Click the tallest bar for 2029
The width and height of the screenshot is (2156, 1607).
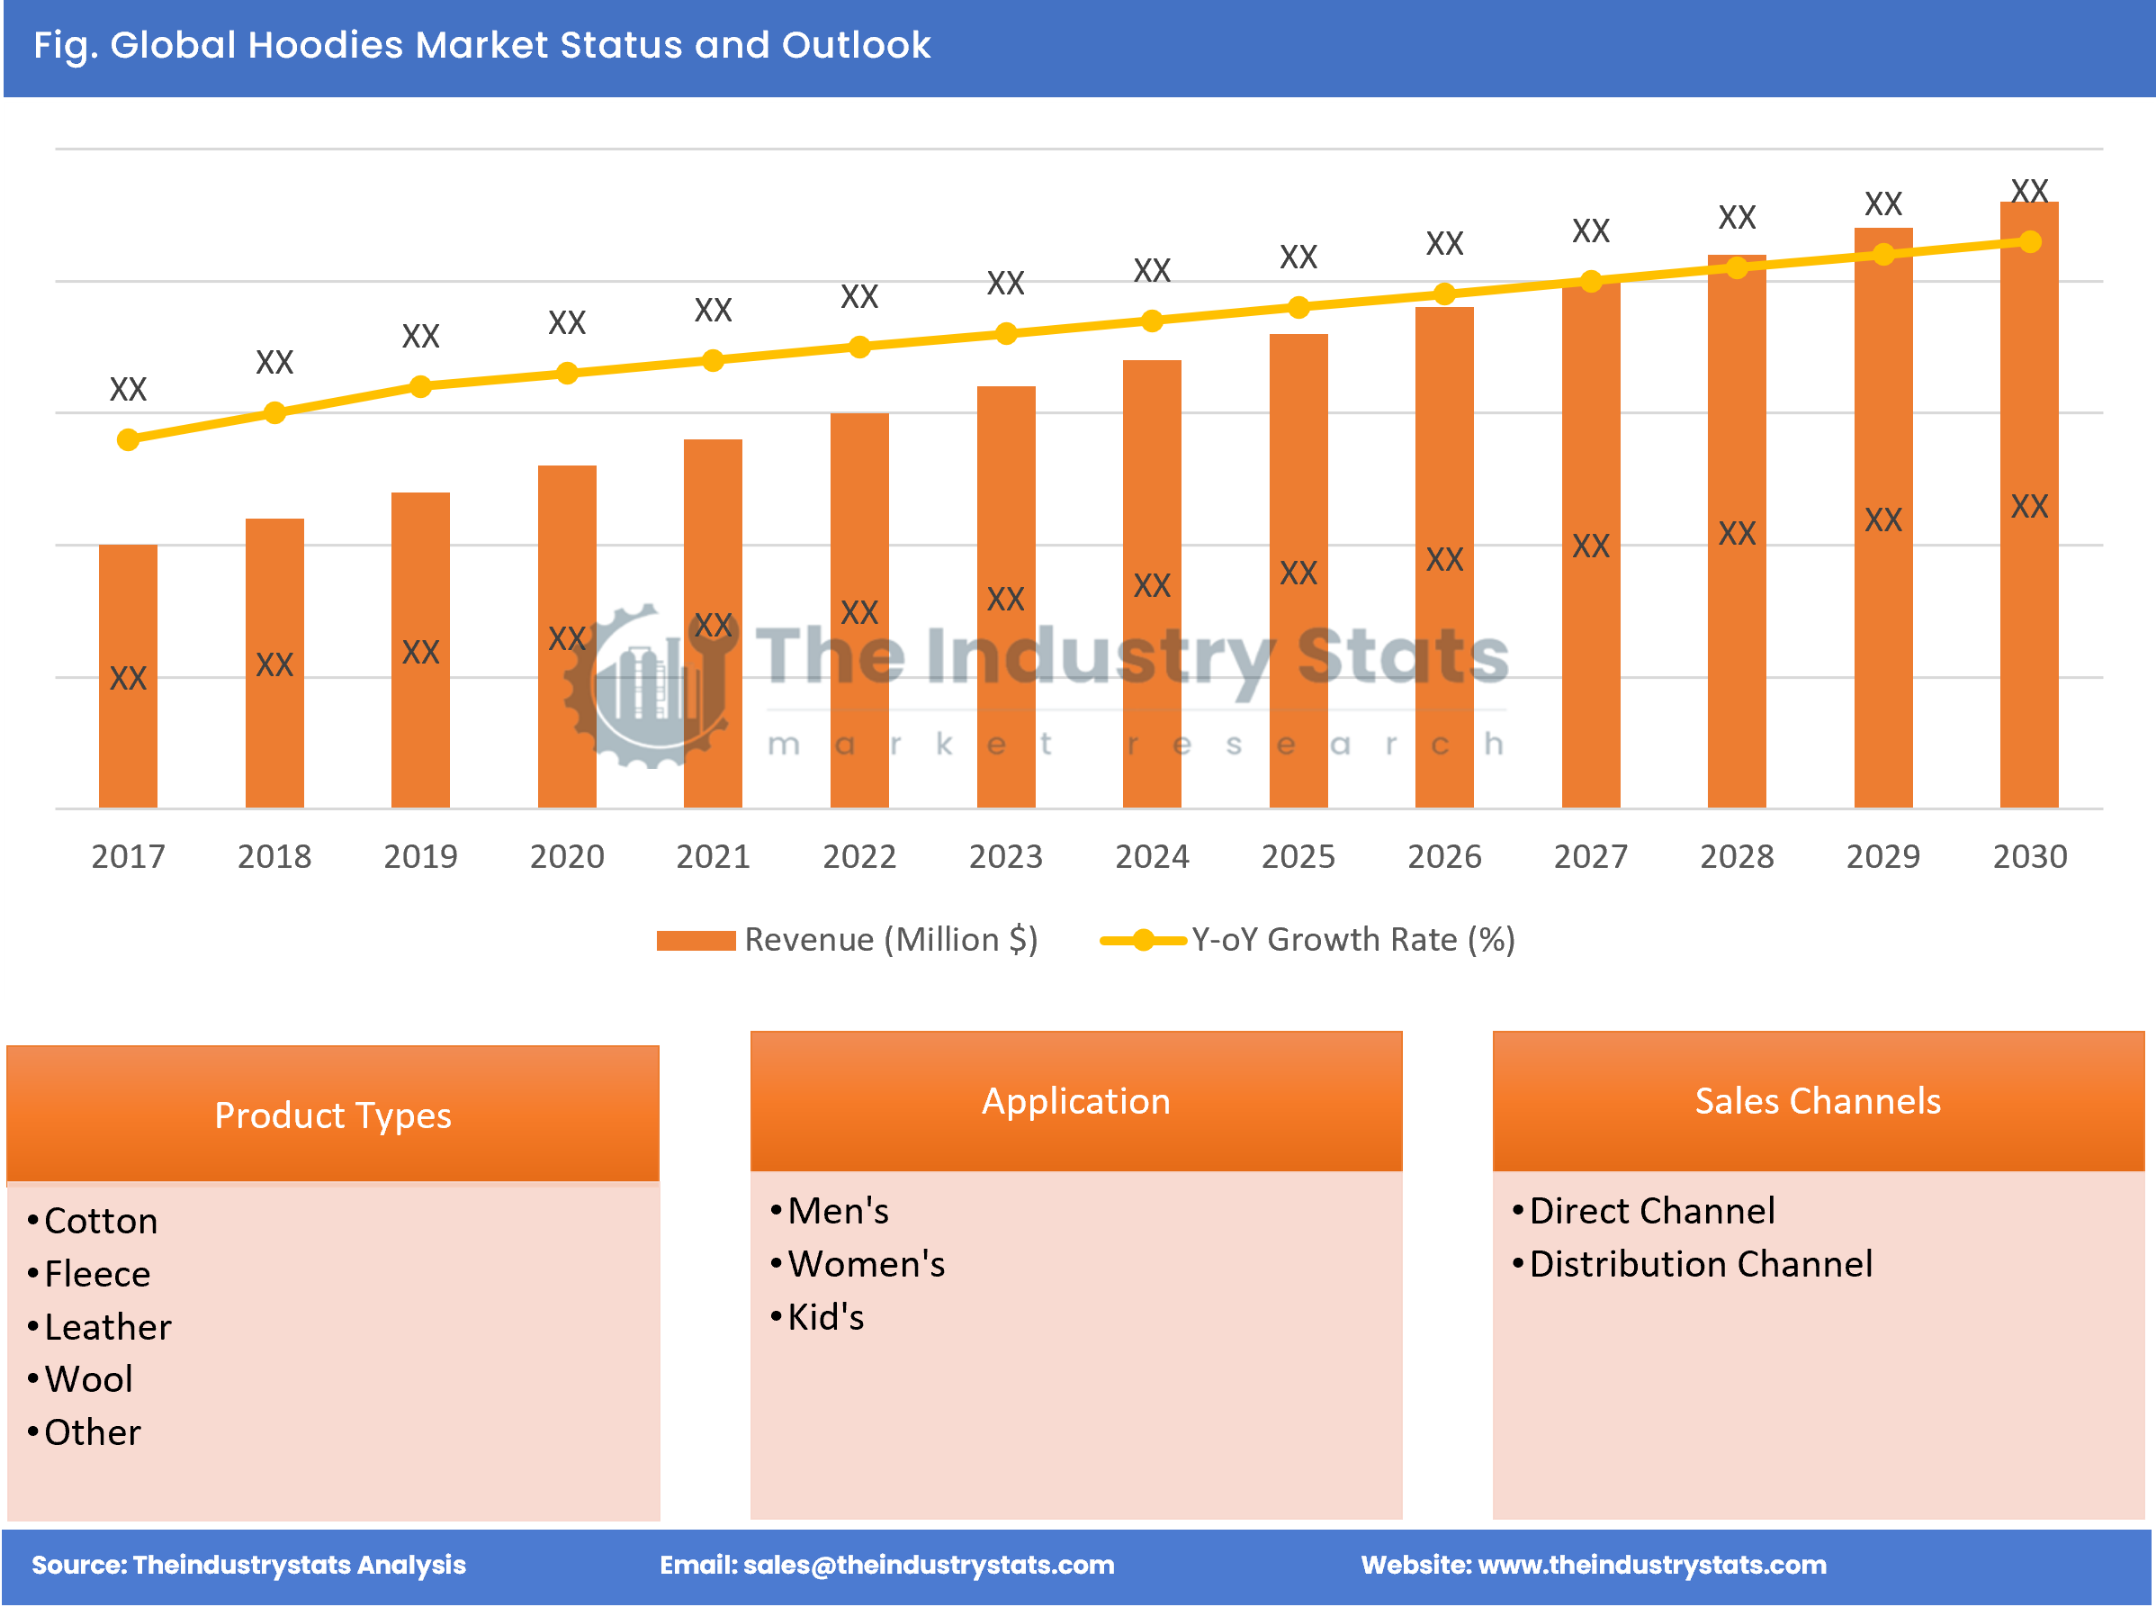1884,520
